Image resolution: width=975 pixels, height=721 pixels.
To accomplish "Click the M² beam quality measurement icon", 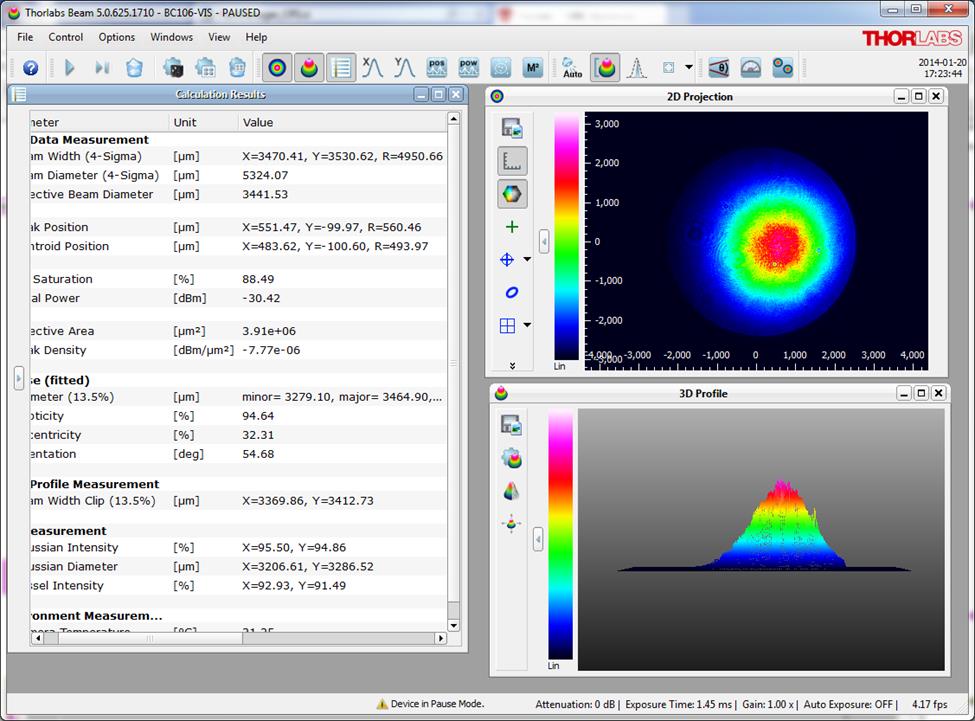I will pyautogui.click(x=532, y=68).
